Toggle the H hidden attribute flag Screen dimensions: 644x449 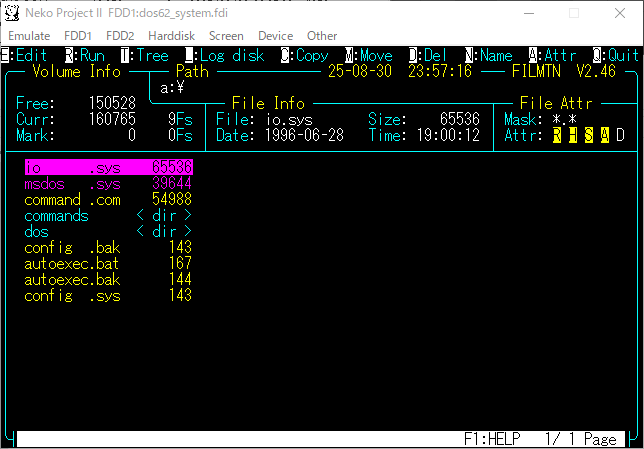click(x=573, y=135)
